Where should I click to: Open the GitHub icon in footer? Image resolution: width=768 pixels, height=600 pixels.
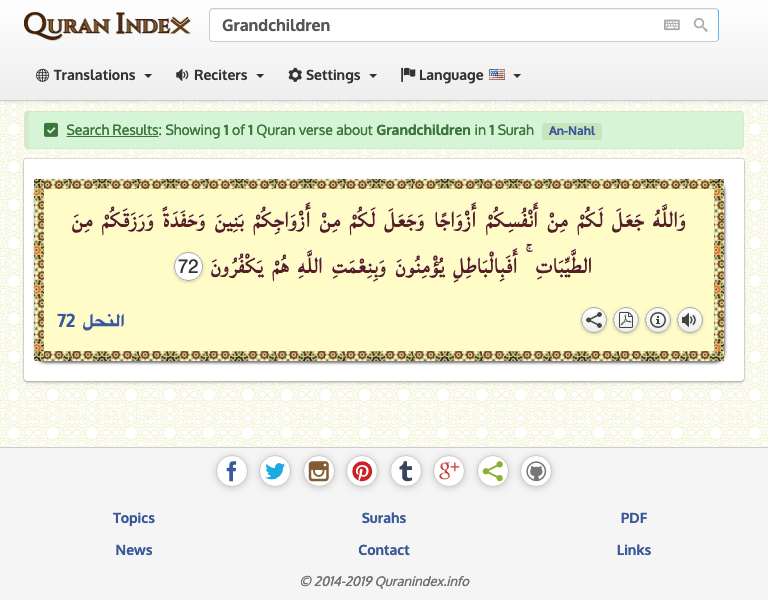point(536,471)
